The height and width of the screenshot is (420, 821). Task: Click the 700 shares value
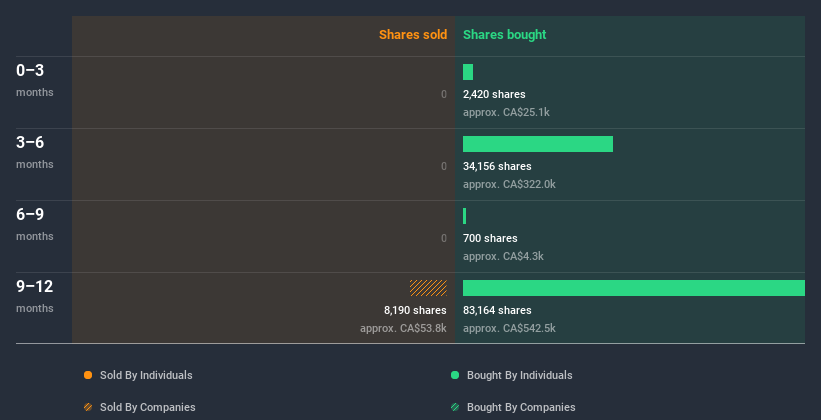490,238
